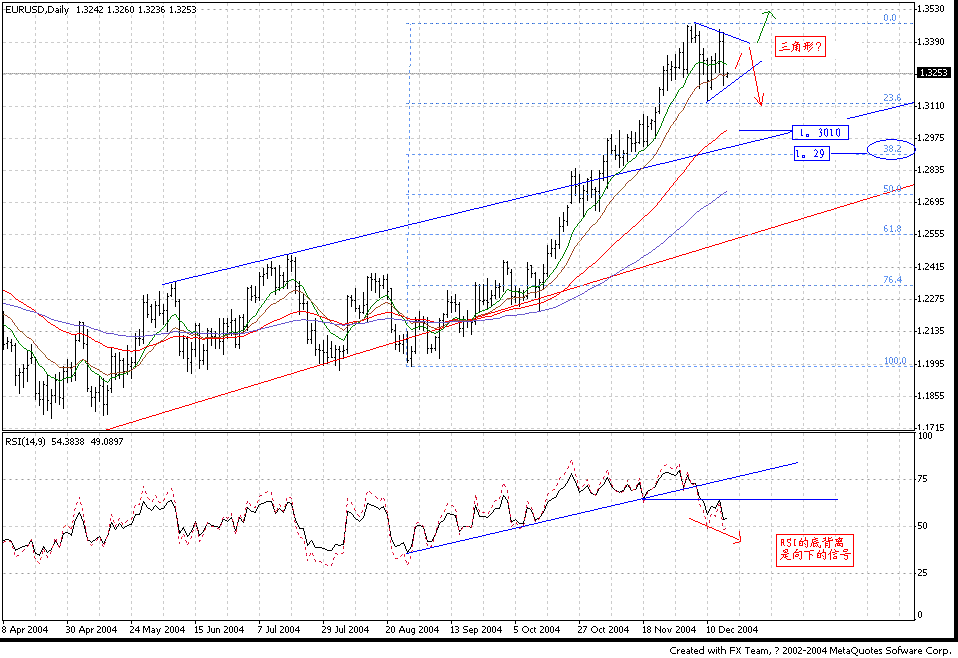This screenshot has height=658, width=958.
Task: Select the 1.2415 price axis label
Action: (931, 267)
